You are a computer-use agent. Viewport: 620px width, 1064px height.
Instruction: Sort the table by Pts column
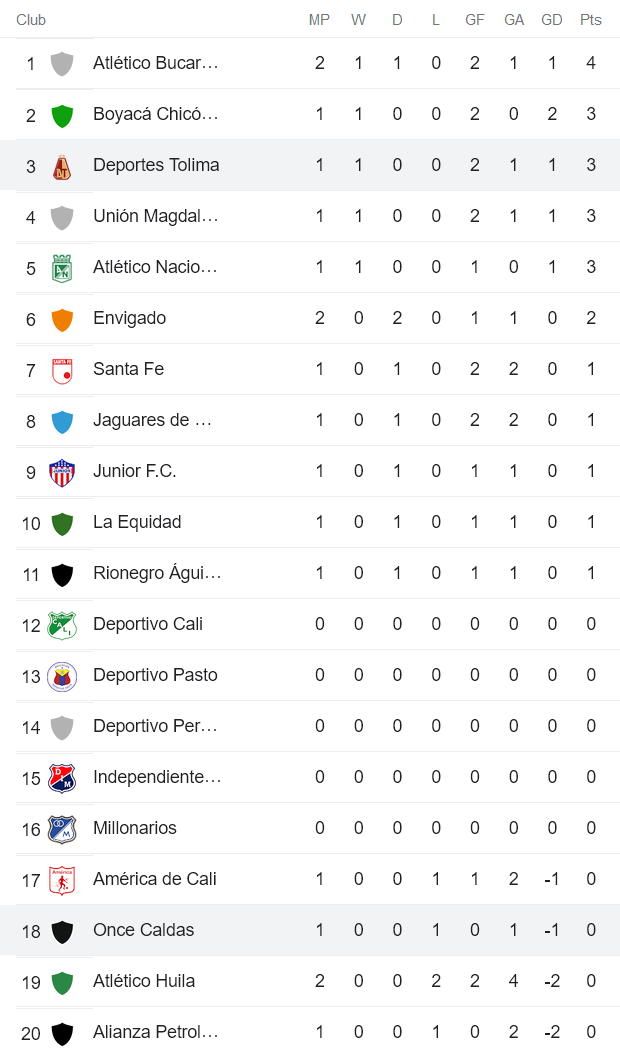point(590,18)
